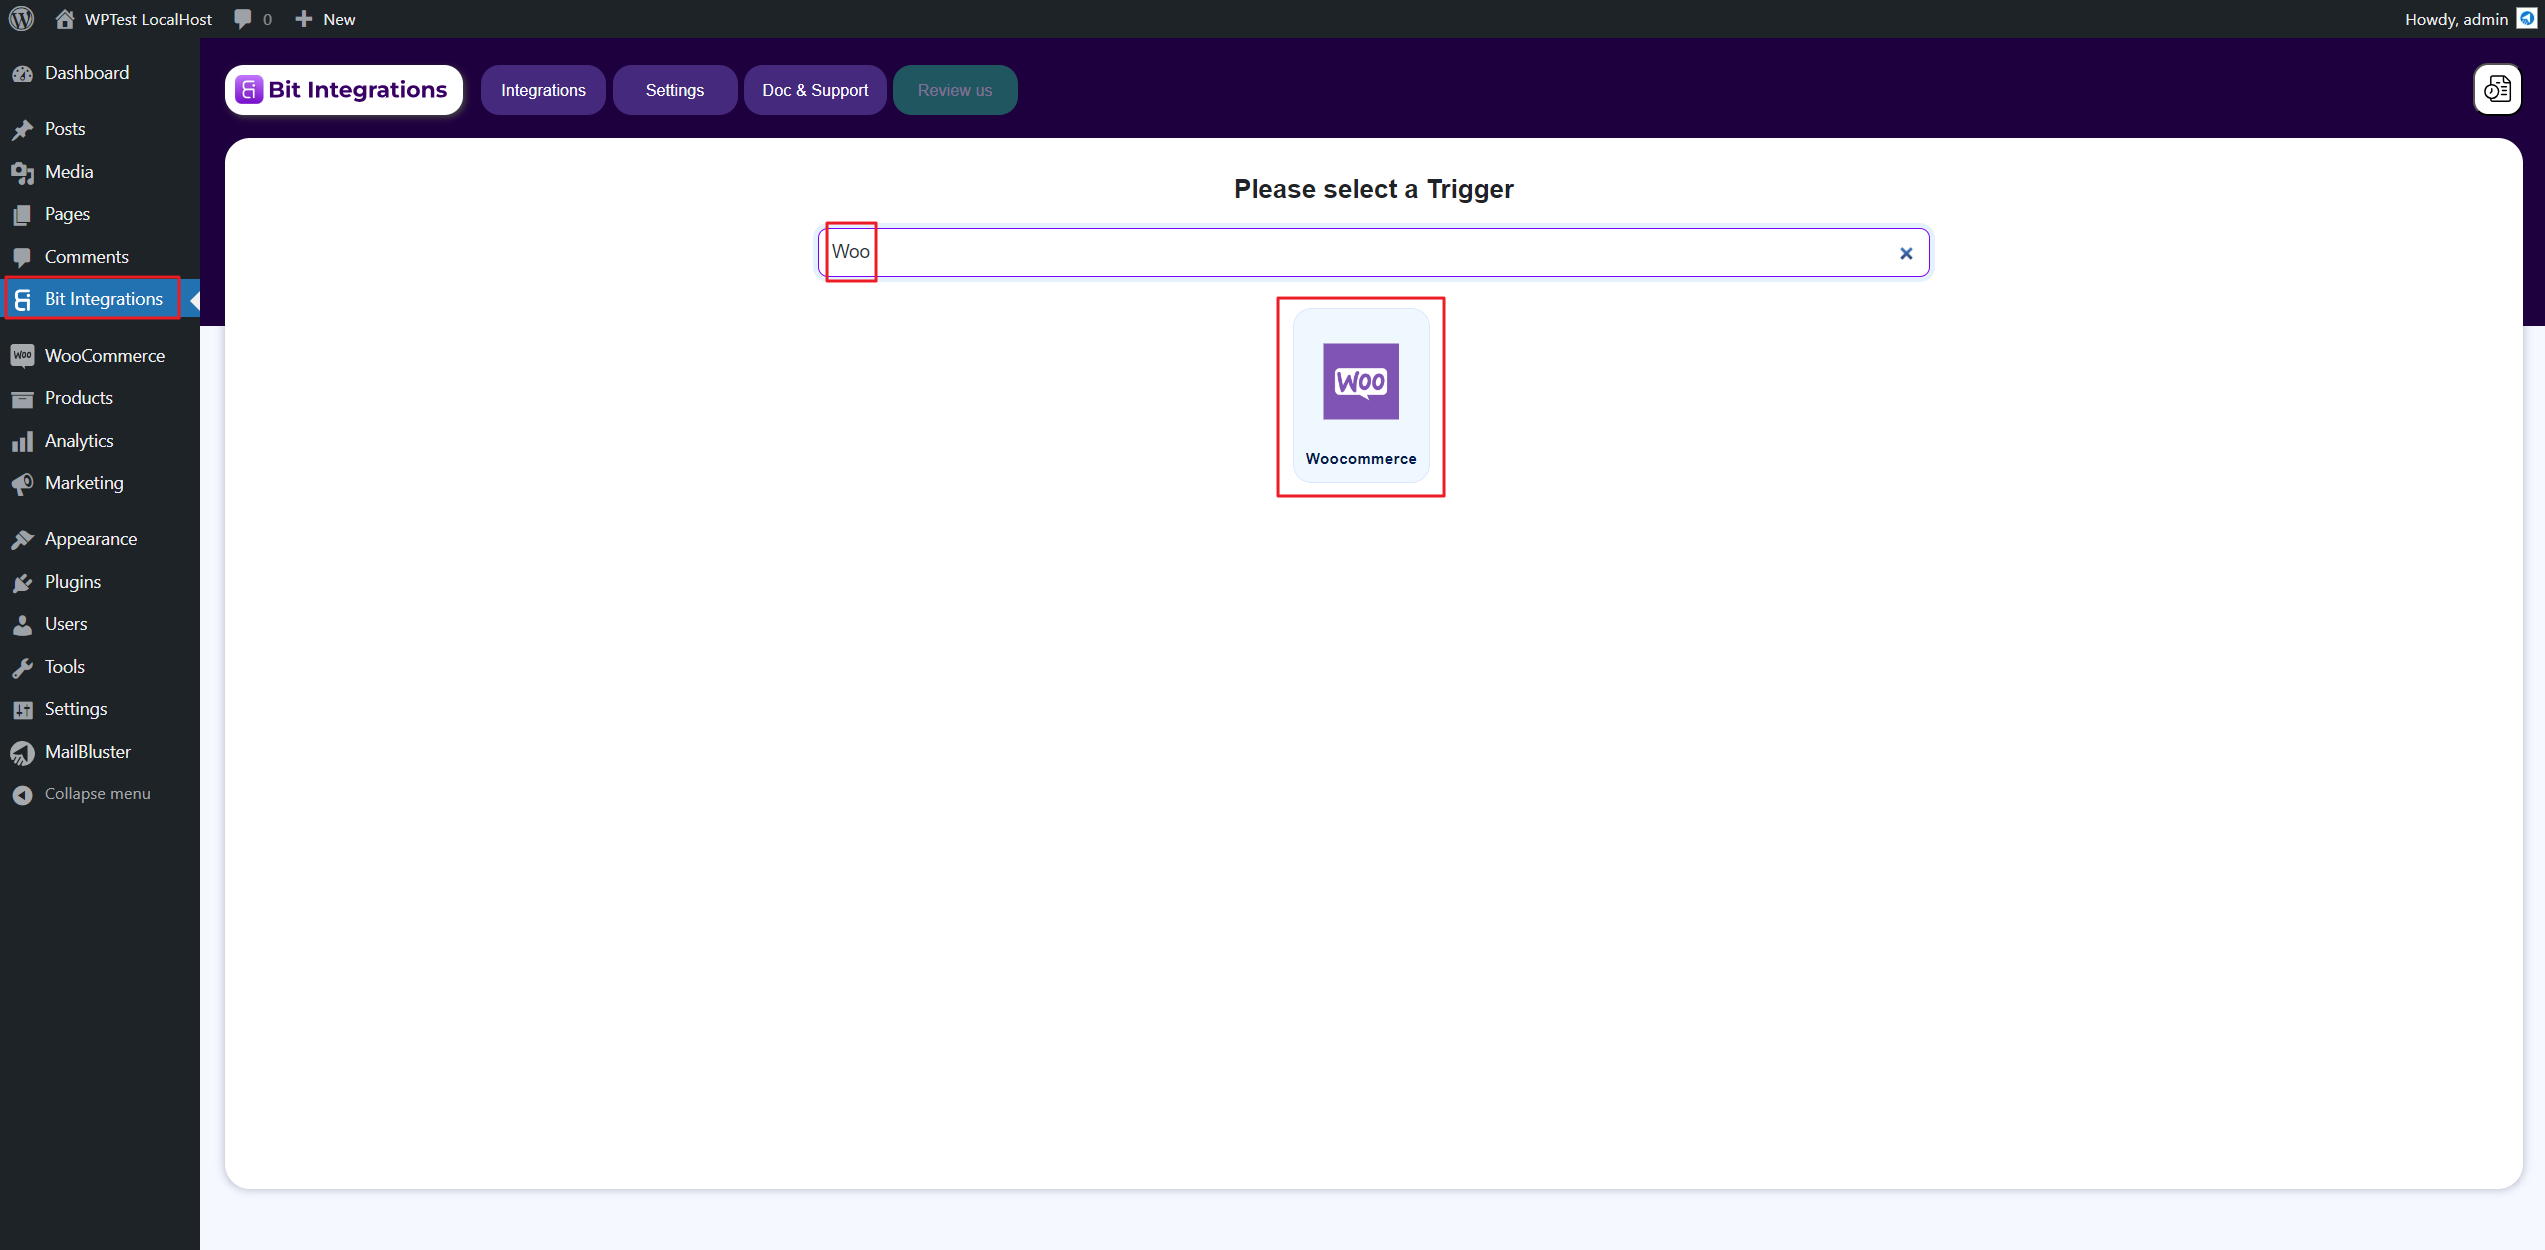The height and width of the screenshot is (1250, 2545).
Task: Open Plugins page from sidebar
Action: tap(72, 582)
